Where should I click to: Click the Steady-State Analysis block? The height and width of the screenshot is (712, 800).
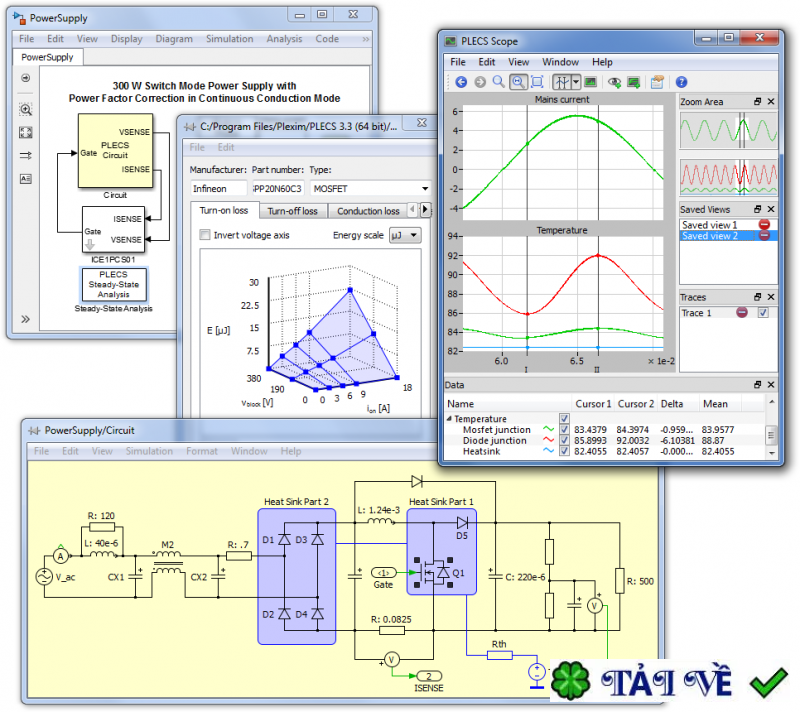113,284
